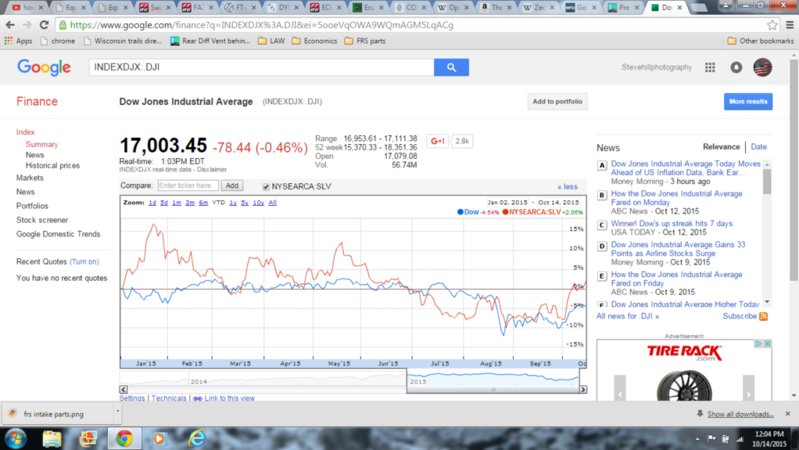Open 'All news for .DJI' link
Image resolution: width=799 pixels, height=450 pixels.
coord(628,316)
